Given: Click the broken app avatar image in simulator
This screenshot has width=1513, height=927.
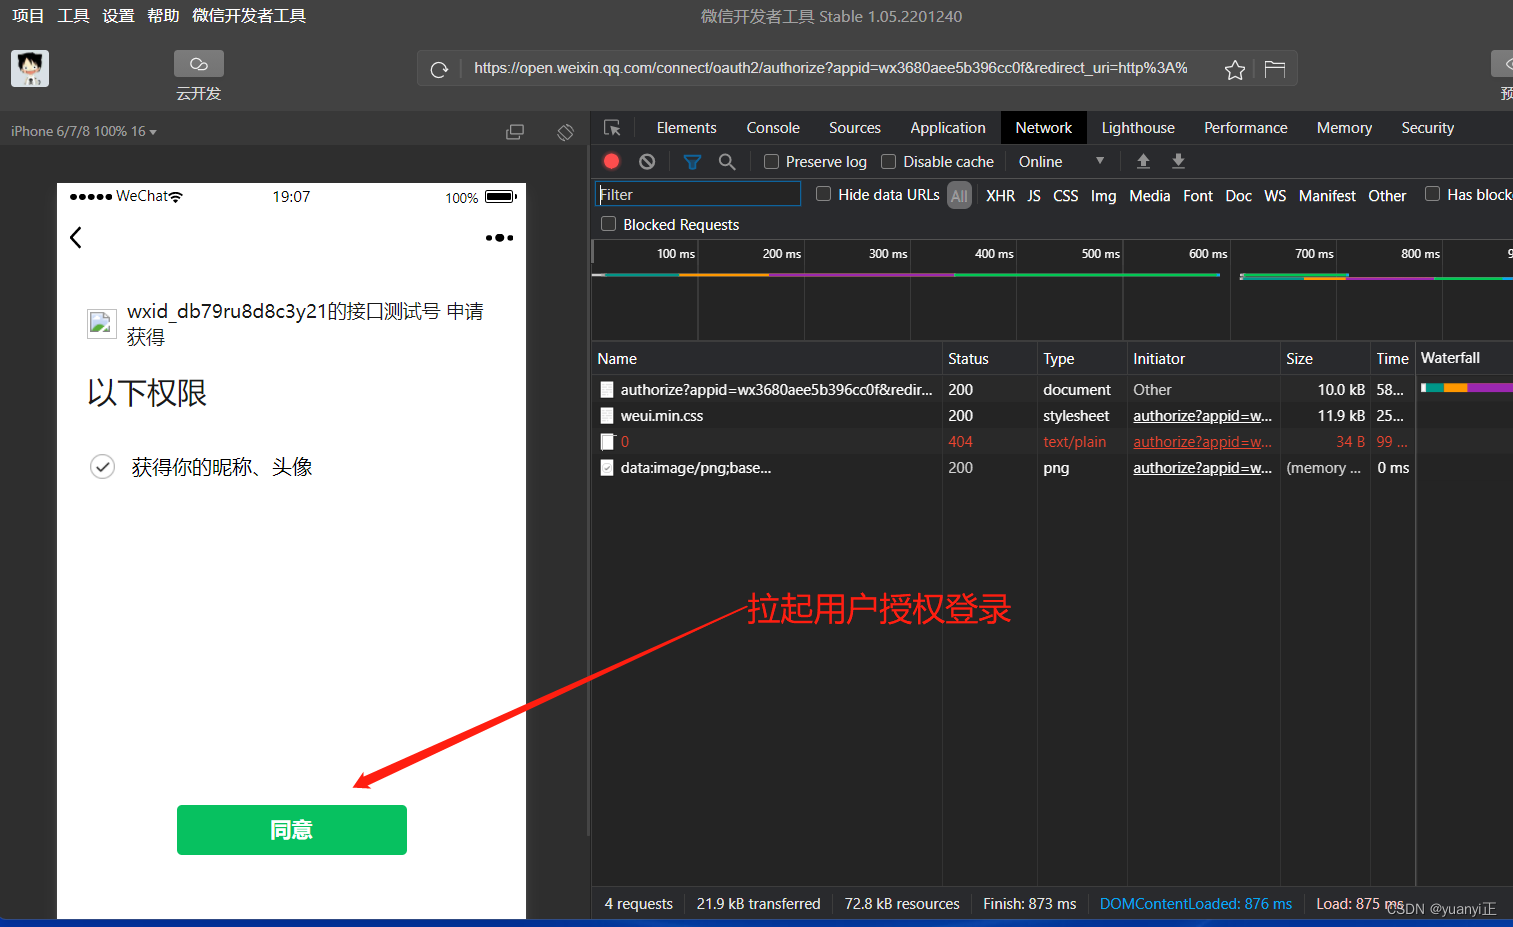Looking at the screenshot, I should tap(102, 324).
